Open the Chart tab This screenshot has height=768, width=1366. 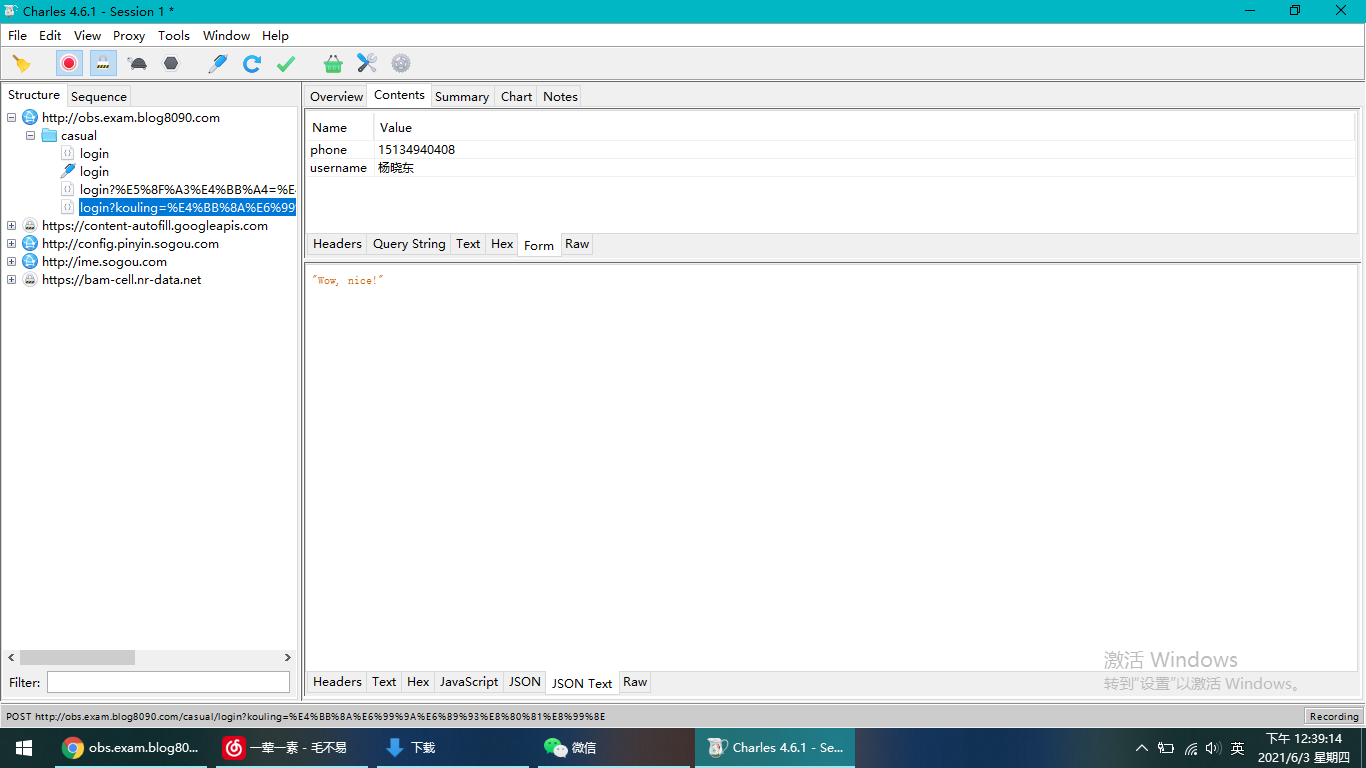pyautogui.click(x=516, y=97)
